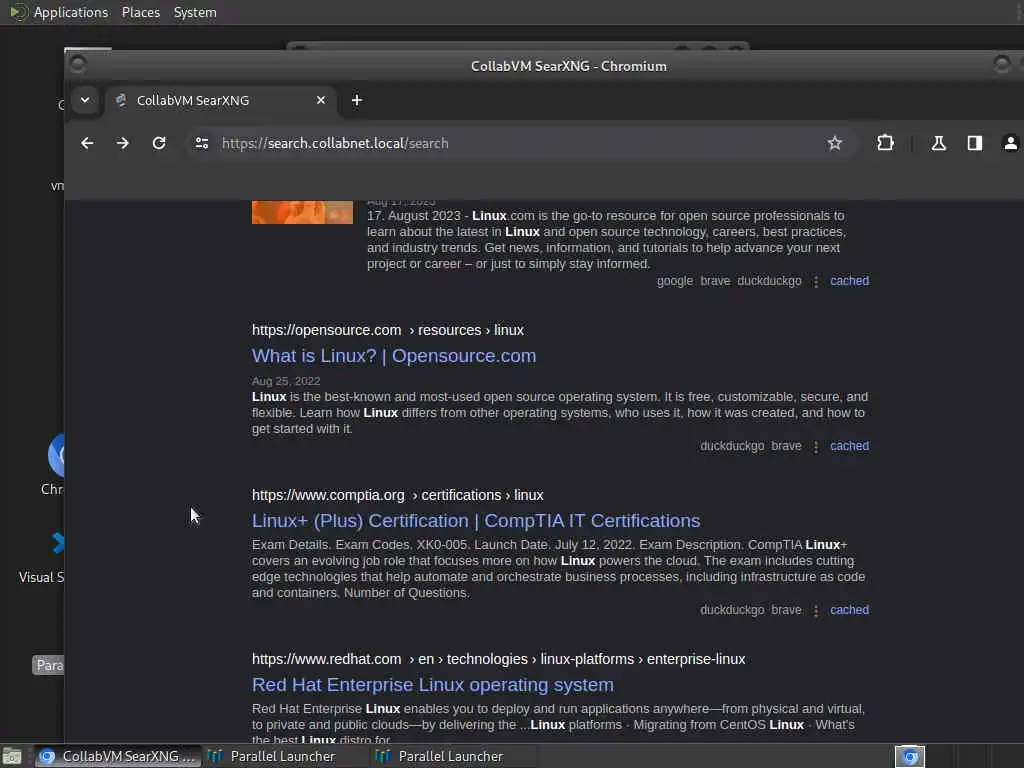The image size is (1024, 768).
Task: Open Linux+ (Plus) Certification CompTIA result
Action: pyautogui.click(x=476, y=520)
